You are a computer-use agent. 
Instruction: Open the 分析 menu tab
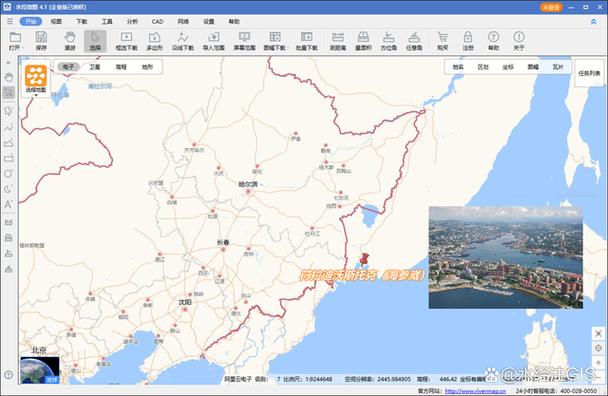[132, 21]
